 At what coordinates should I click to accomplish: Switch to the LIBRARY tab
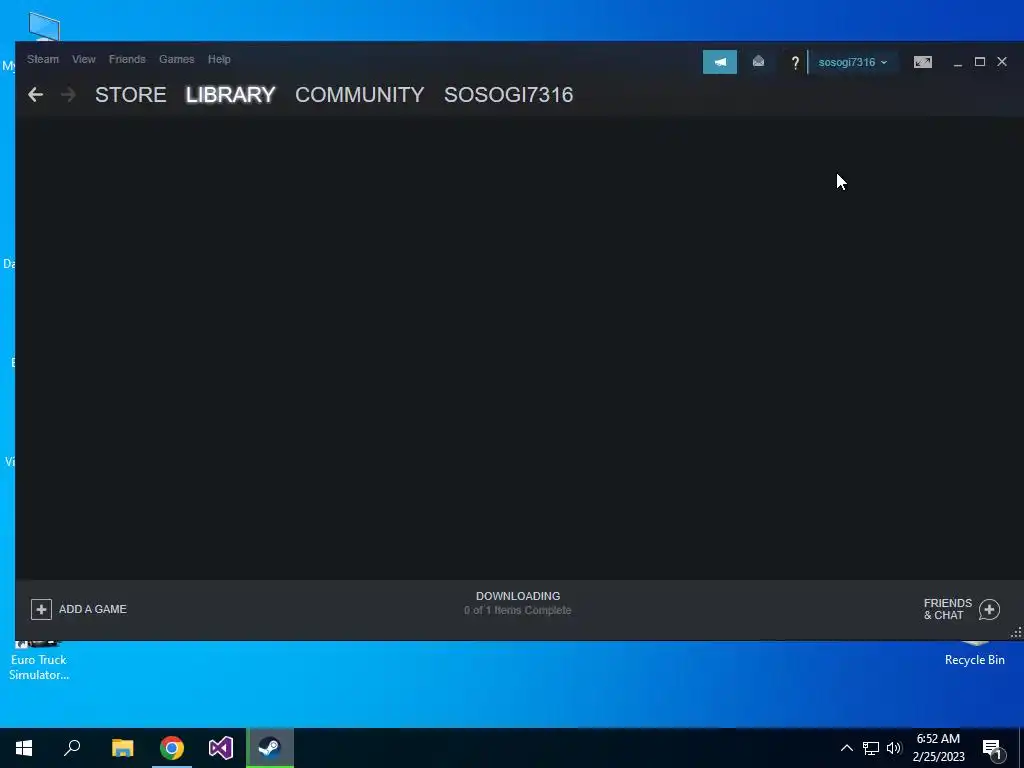tap(231, 95)
